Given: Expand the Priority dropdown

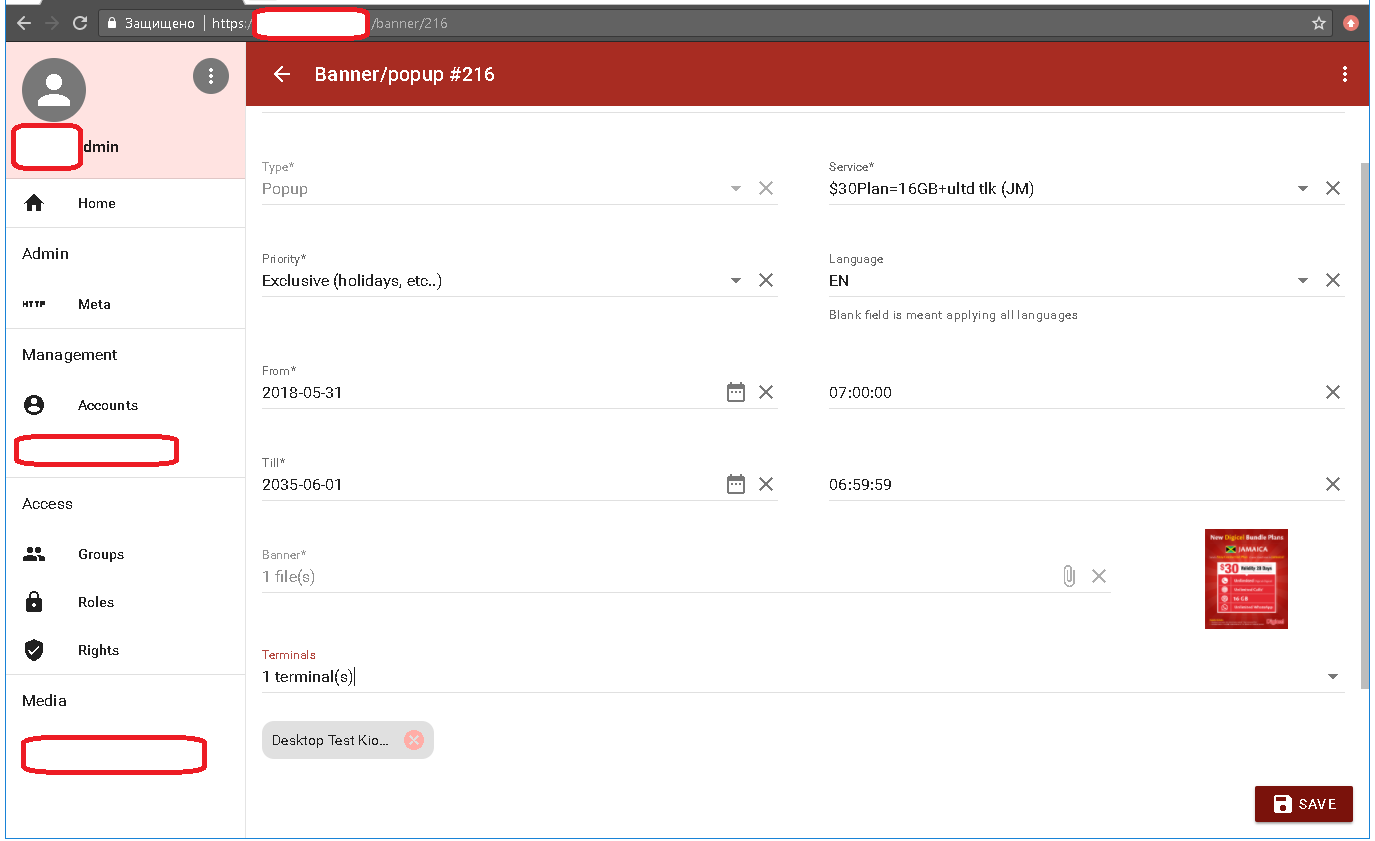Looking at the screenshot, I should [x=736, y=281].
